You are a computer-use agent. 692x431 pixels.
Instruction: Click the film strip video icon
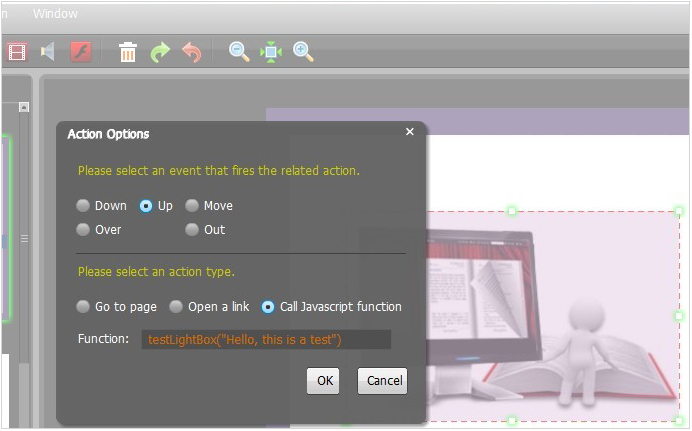(17, 52)
